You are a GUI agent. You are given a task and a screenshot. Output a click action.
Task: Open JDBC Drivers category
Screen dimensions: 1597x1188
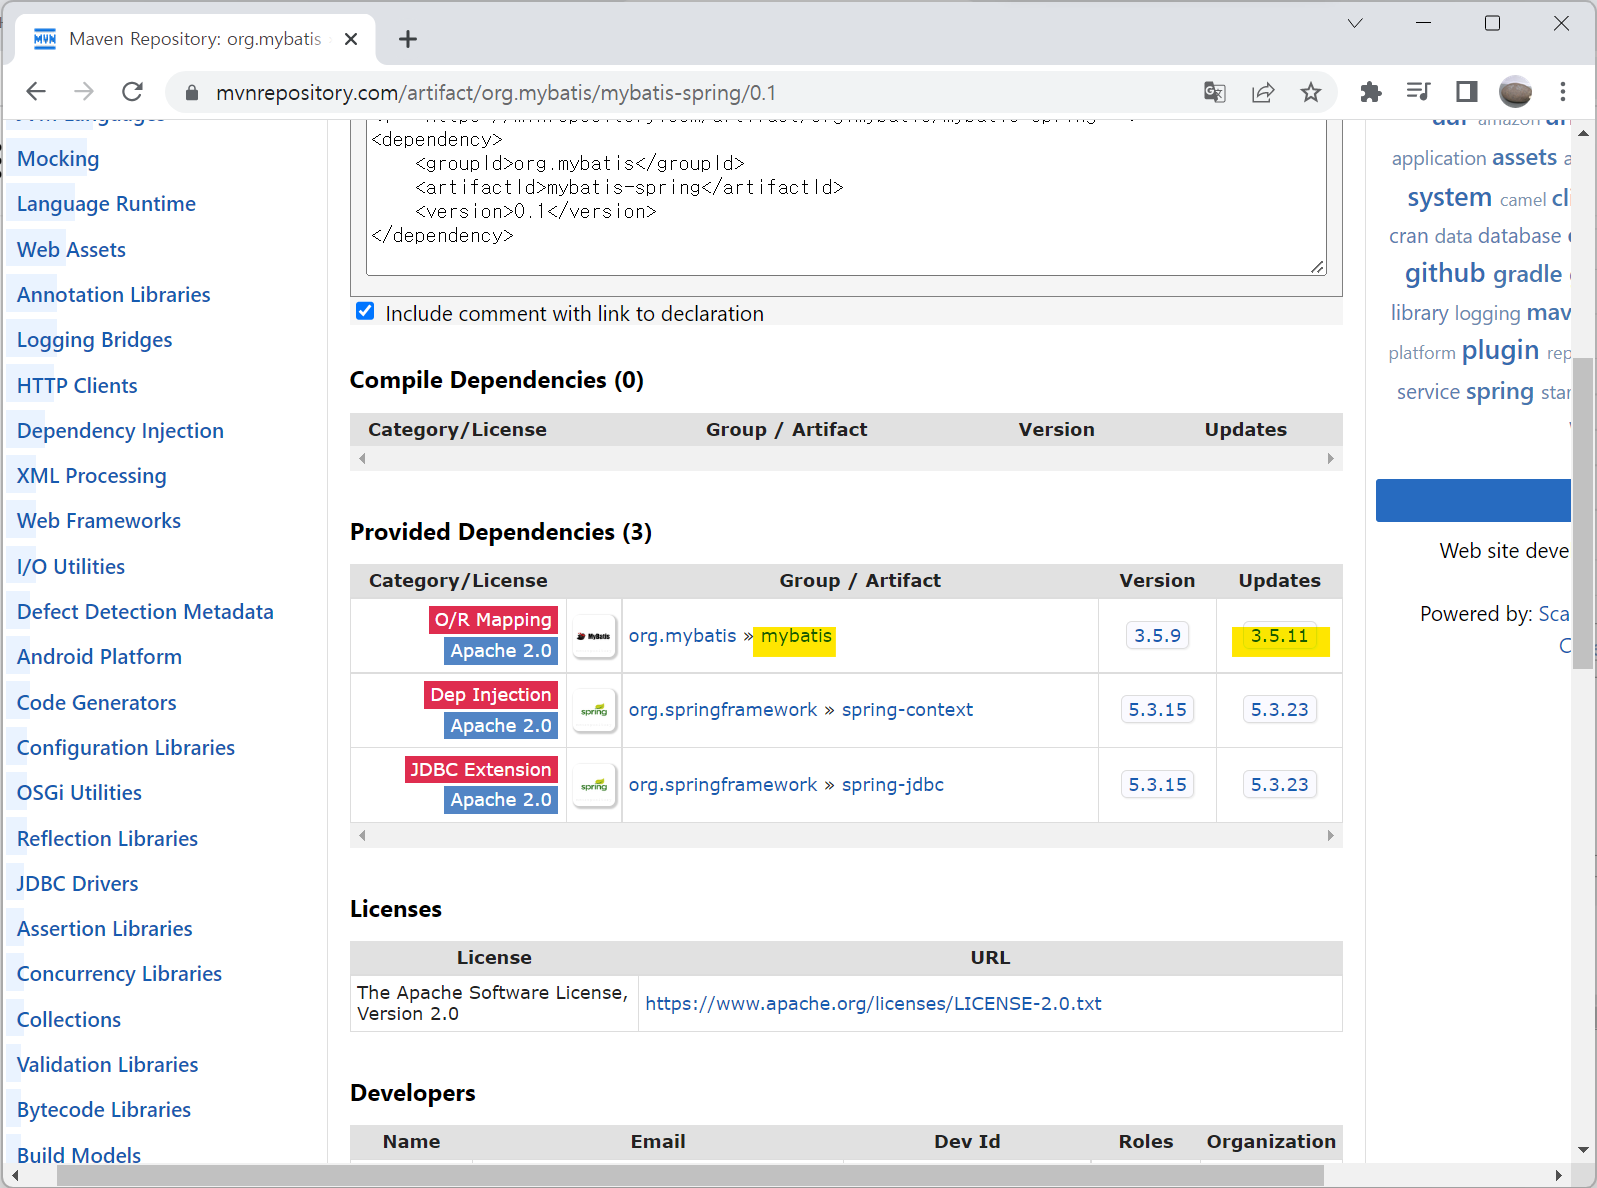click(77, 884)
